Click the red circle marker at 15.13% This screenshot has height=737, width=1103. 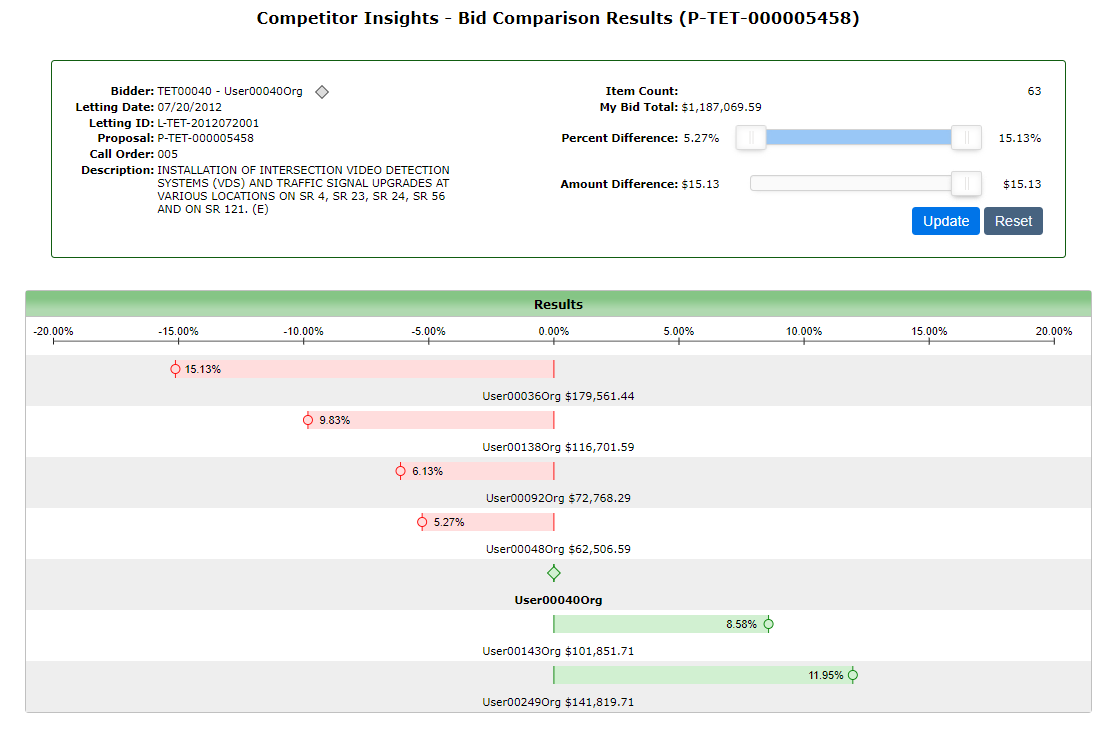click(x=176, y=369)
